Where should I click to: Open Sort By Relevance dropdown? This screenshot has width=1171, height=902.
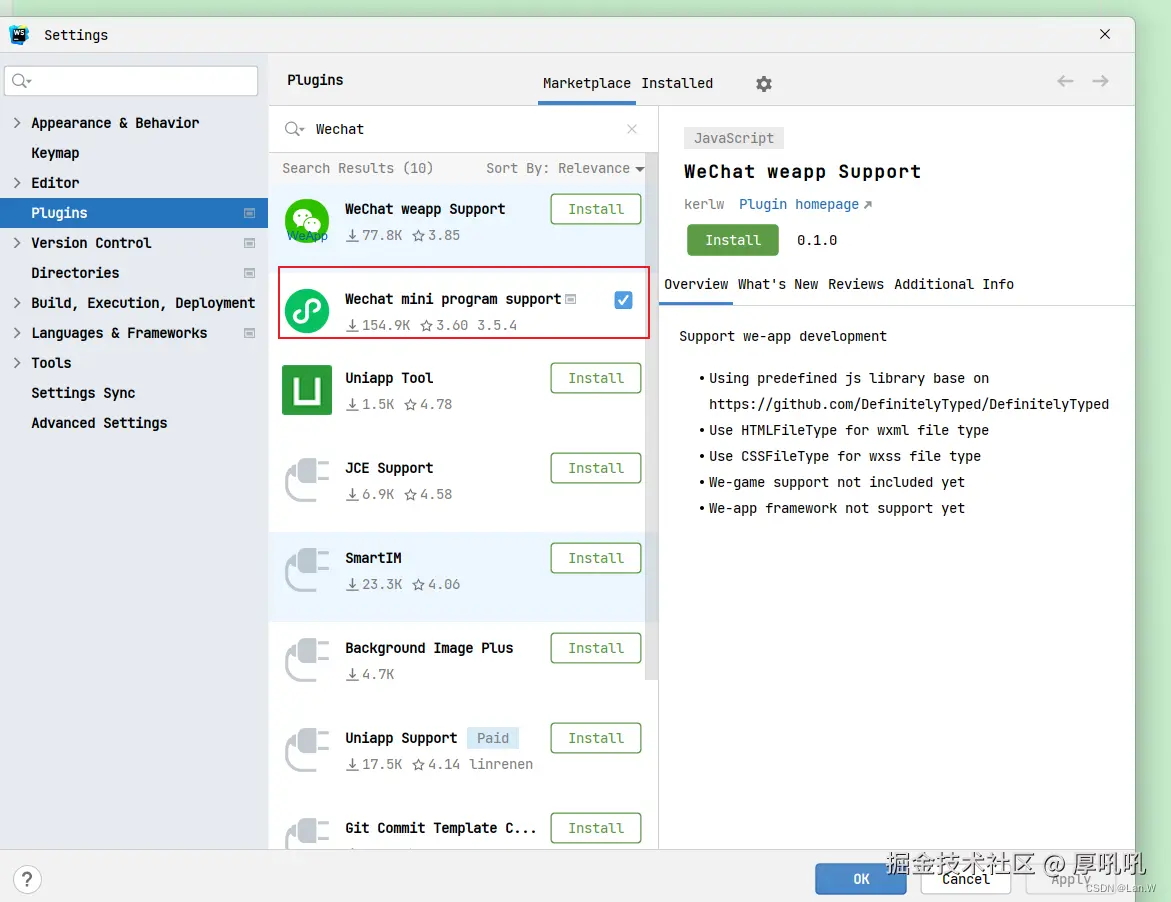pos(565,168)
